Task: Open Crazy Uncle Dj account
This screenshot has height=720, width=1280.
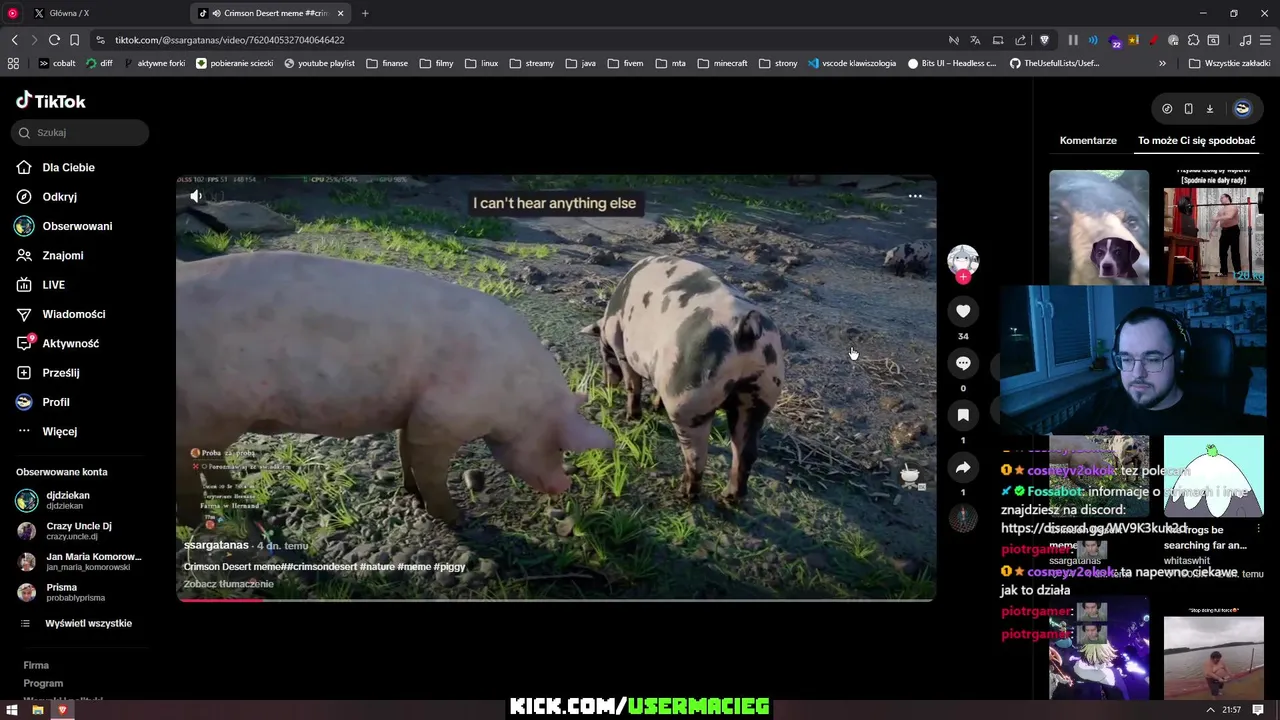Action: point(78,531)
